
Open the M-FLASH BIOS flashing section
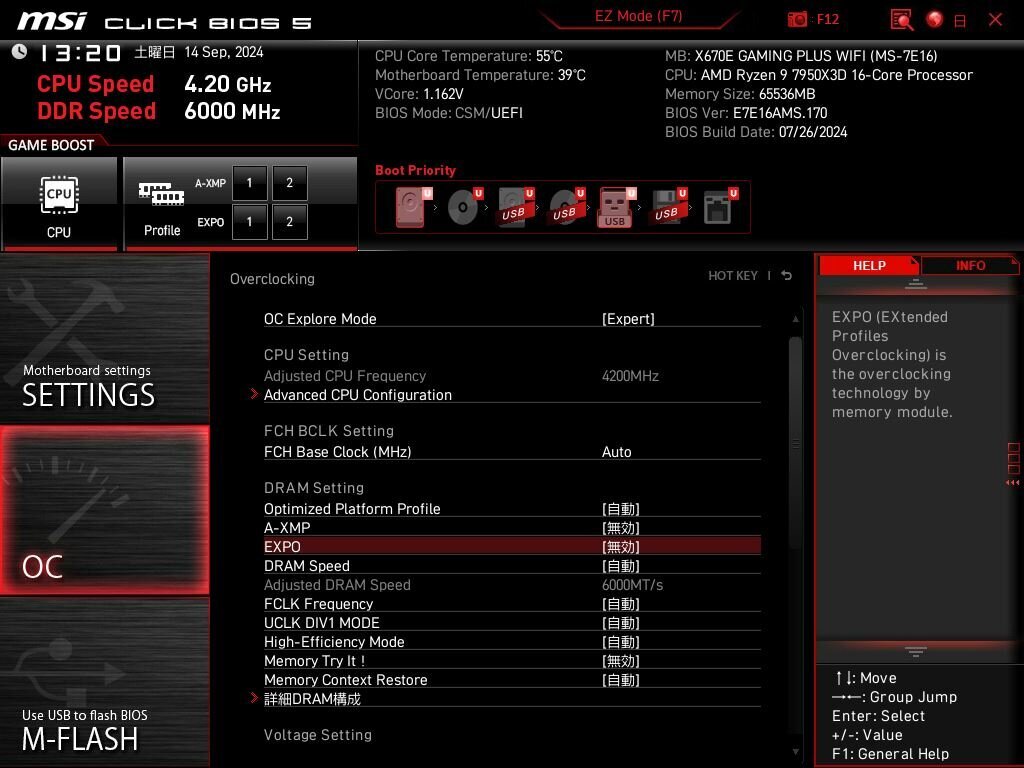pyautogui.click(x=104, y=682)
